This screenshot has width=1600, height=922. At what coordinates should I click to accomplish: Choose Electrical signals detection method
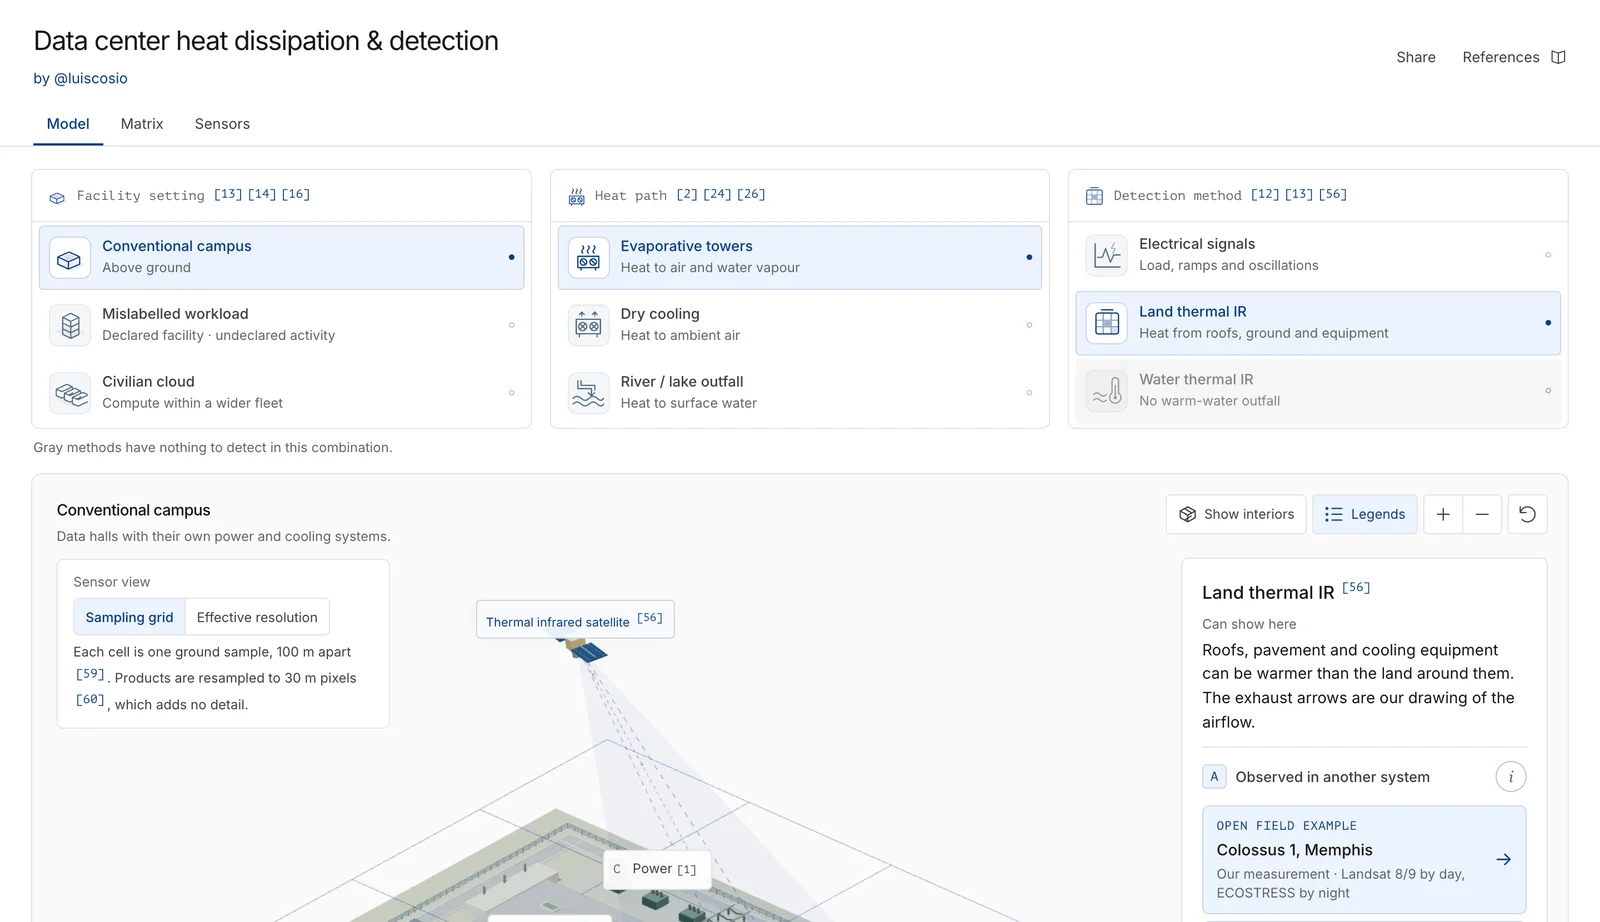(x=1318, y=255)
